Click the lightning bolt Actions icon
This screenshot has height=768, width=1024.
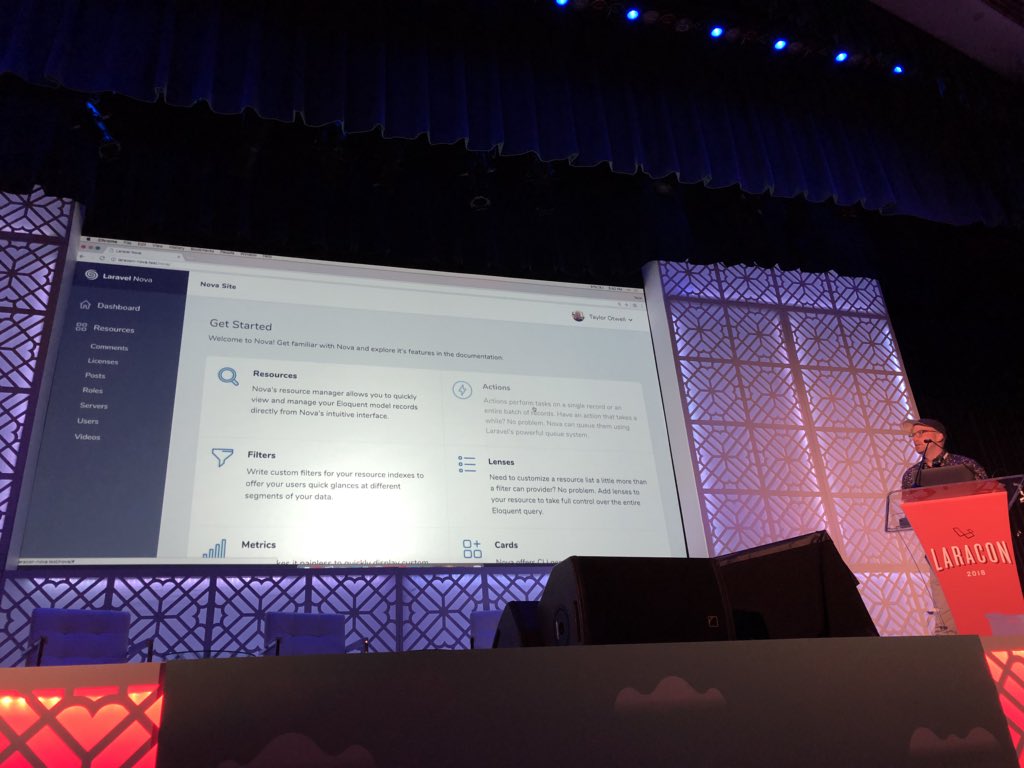[462, 390]
